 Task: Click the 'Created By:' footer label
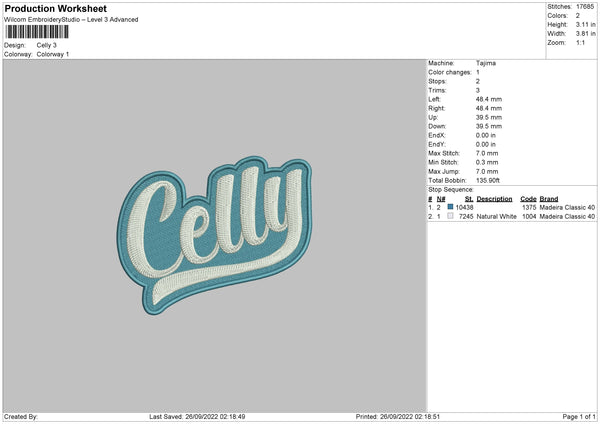pyautogui.click(x=21, y=416)
